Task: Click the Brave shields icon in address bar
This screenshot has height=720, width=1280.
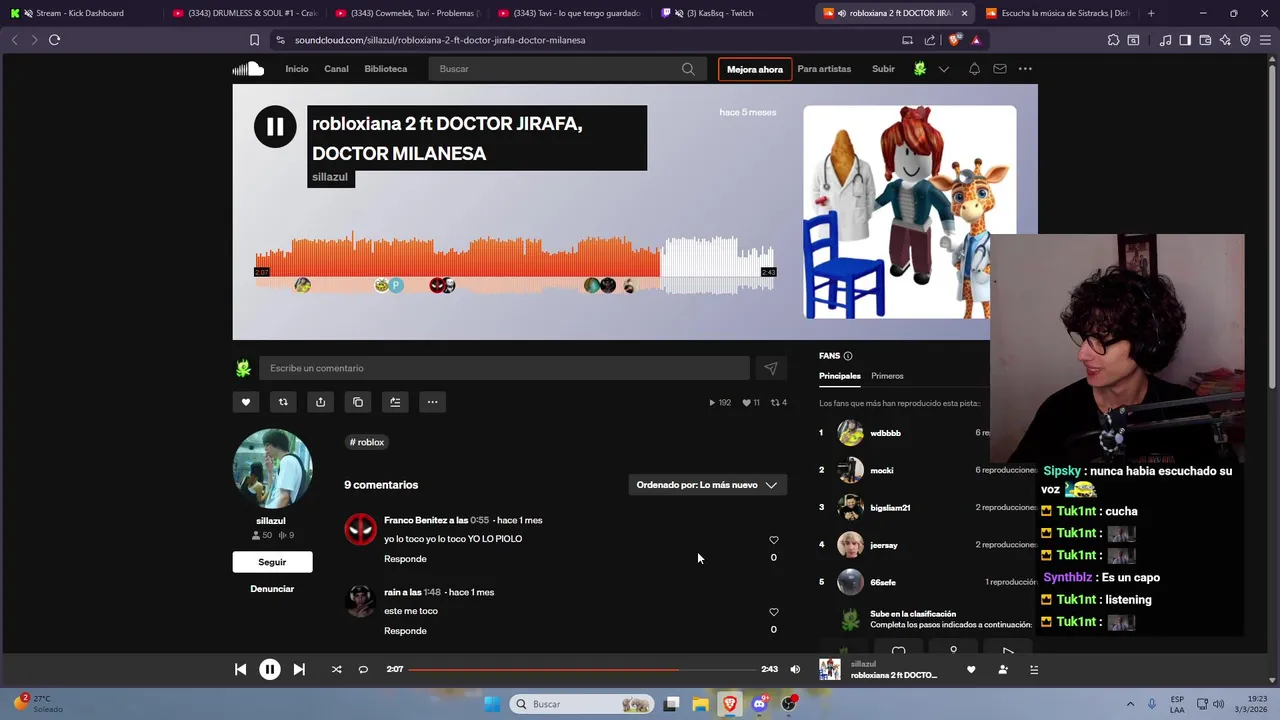Action: coord(954,40)
